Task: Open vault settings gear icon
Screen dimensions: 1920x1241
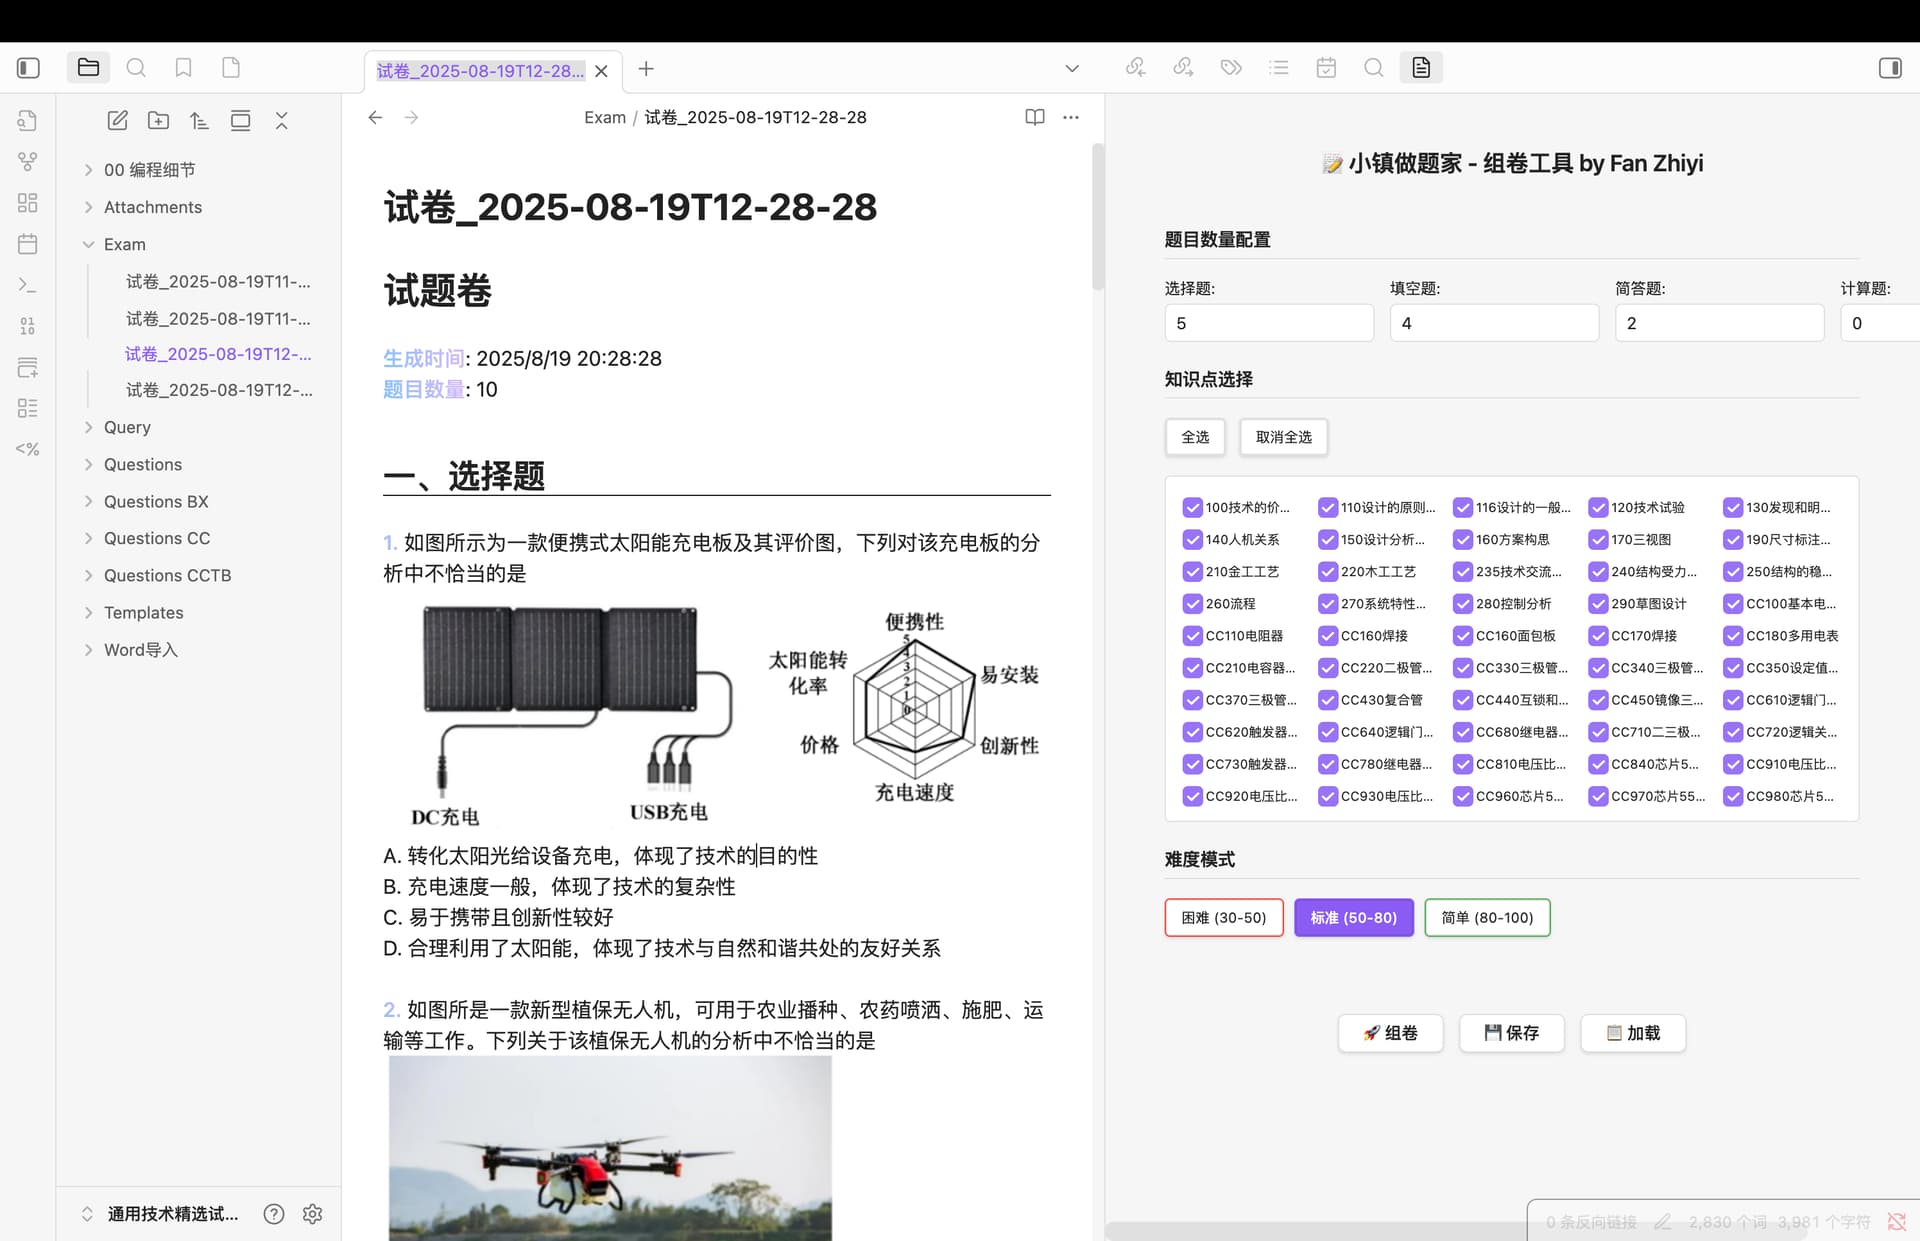Action: [x=312, y=1214]
